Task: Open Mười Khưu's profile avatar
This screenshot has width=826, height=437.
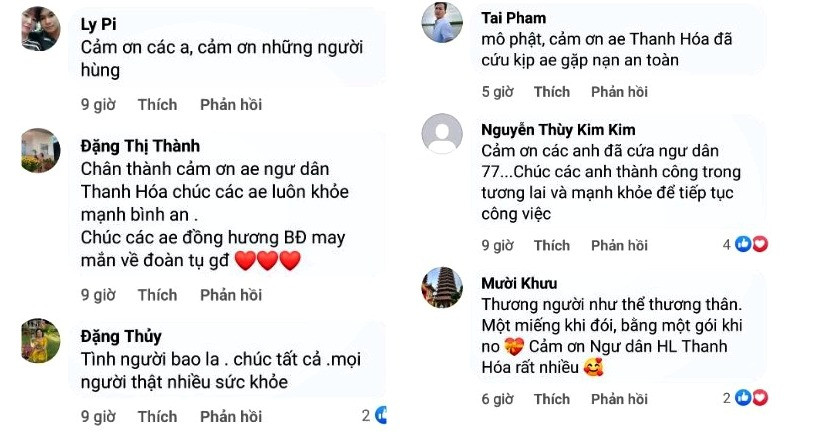Action: click(x=441, y=286)
